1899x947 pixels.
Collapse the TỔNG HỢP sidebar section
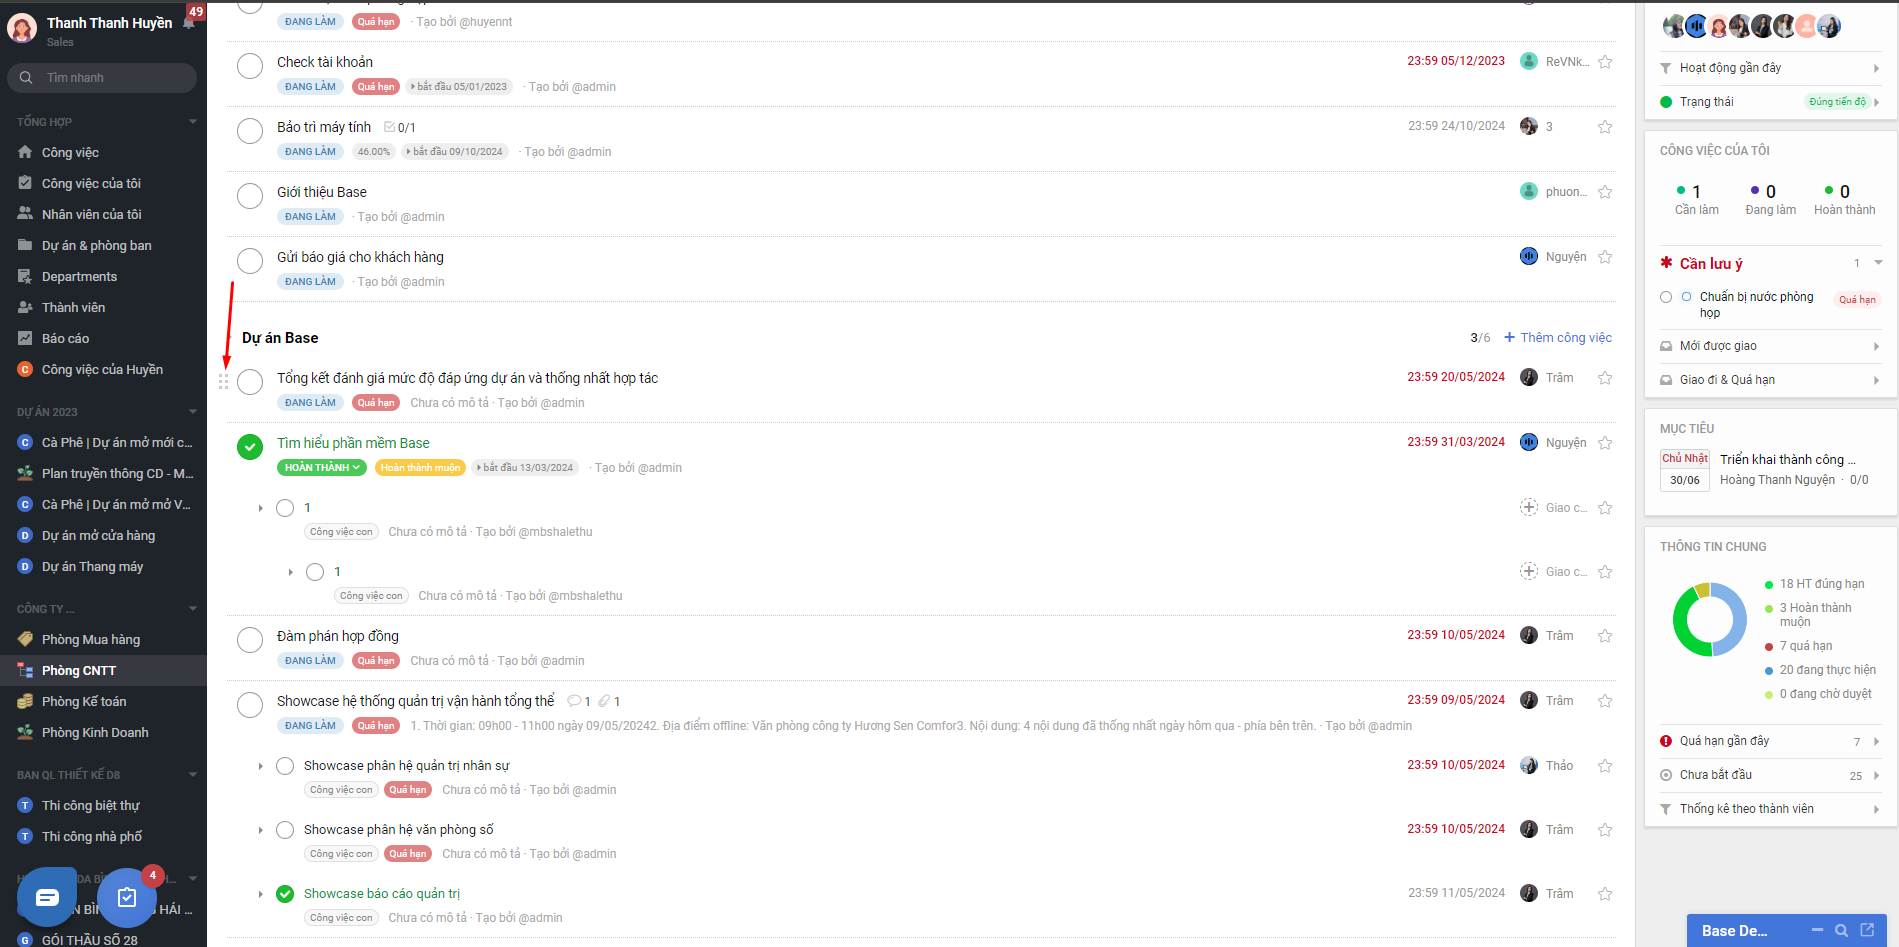point(193,122)
